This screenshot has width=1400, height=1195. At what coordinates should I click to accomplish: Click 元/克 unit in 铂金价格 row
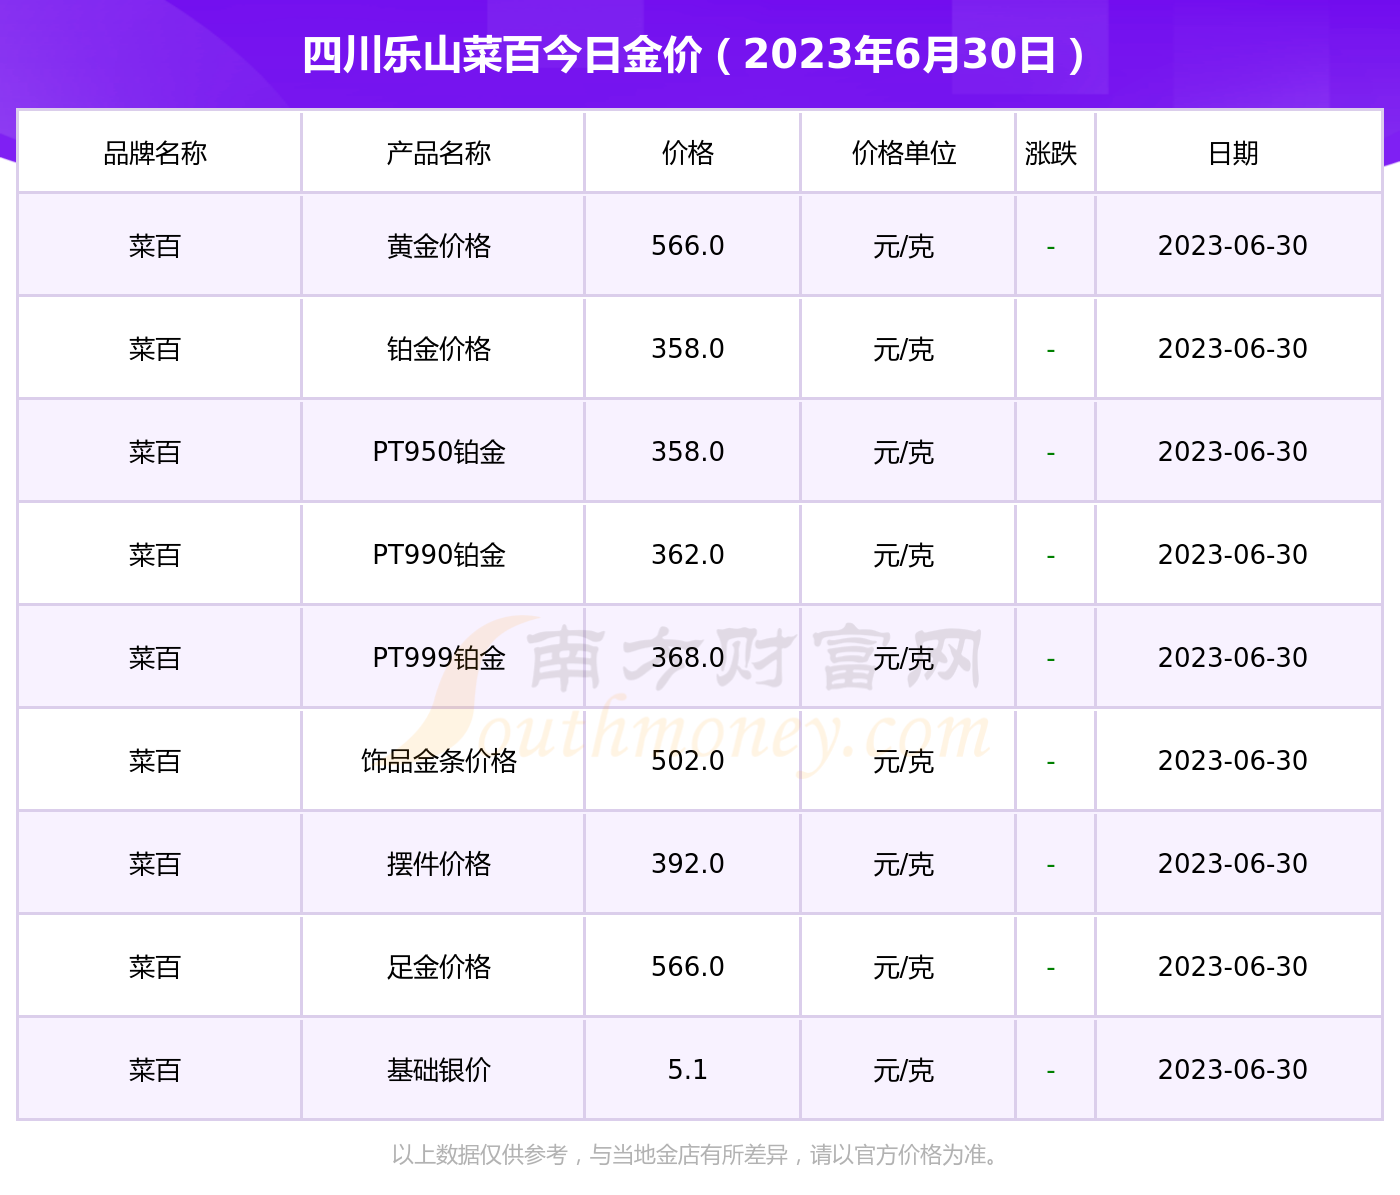coord(904,349)
